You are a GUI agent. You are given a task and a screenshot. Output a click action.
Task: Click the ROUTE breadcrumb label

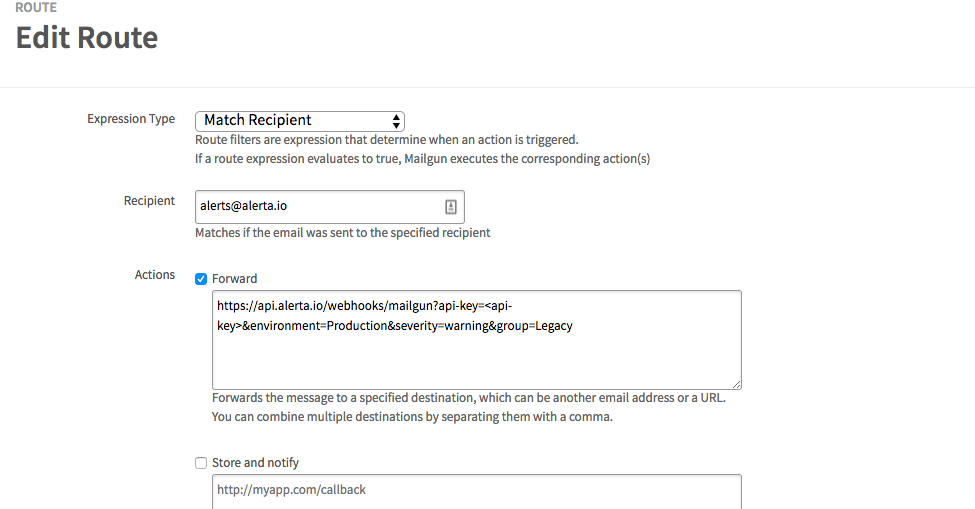coord(36,7)
